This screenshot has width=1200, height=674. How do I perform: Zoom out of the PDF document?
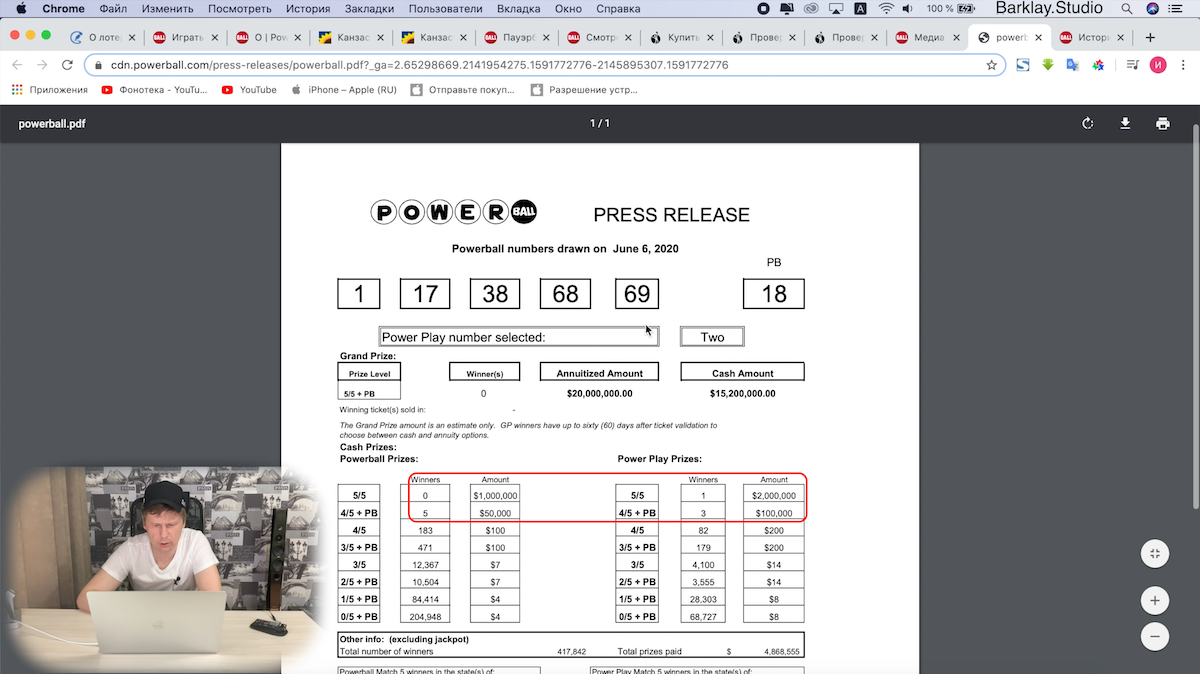coord(1154,636)
